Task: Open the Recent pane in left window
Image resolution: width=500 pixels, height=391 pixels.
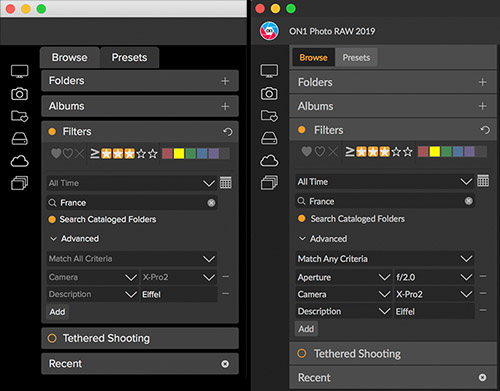Action: click(140, 364)
